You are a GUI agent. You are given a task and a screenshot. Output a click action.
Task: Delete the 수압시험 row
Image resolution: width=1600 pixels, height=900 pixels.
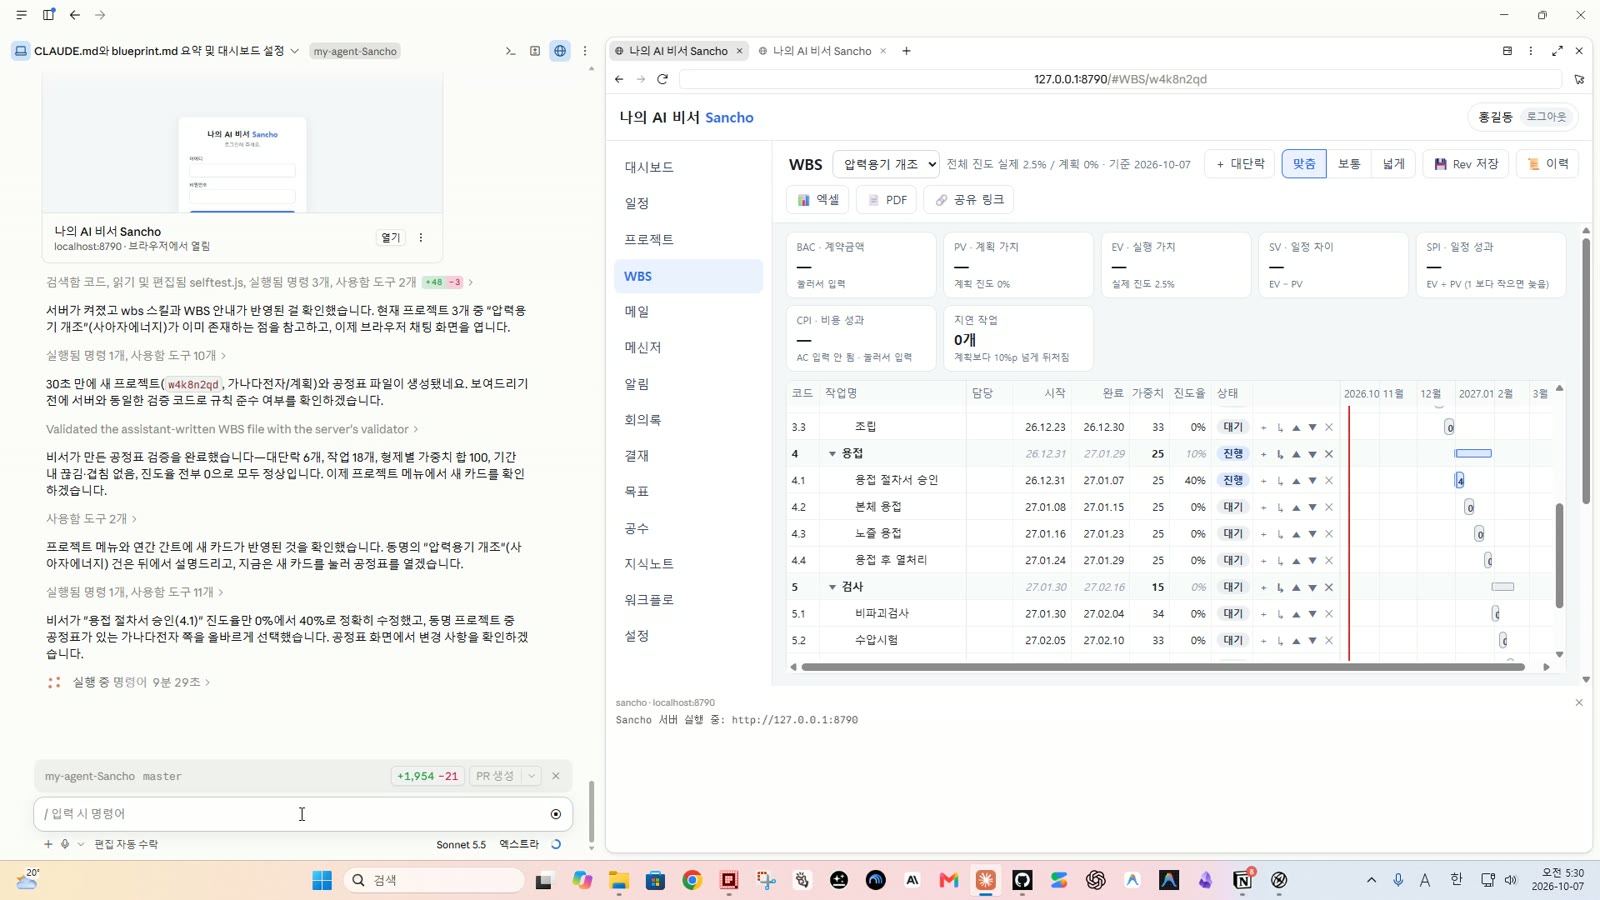[1329, 641]
